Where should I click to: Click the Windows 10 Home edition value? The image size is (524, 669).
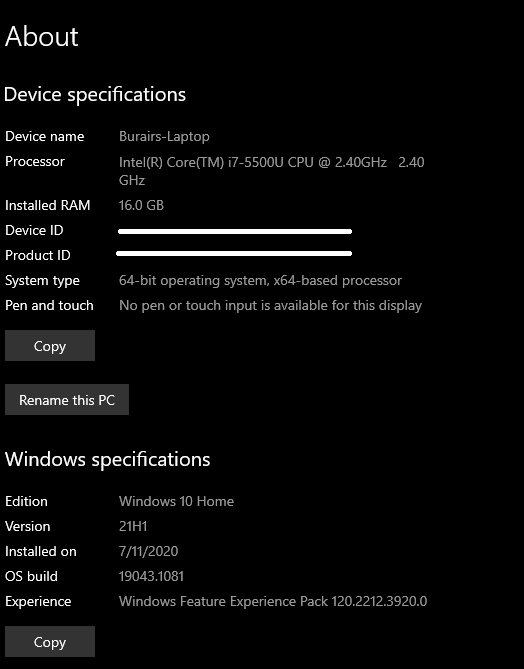[x=176, y=501]
